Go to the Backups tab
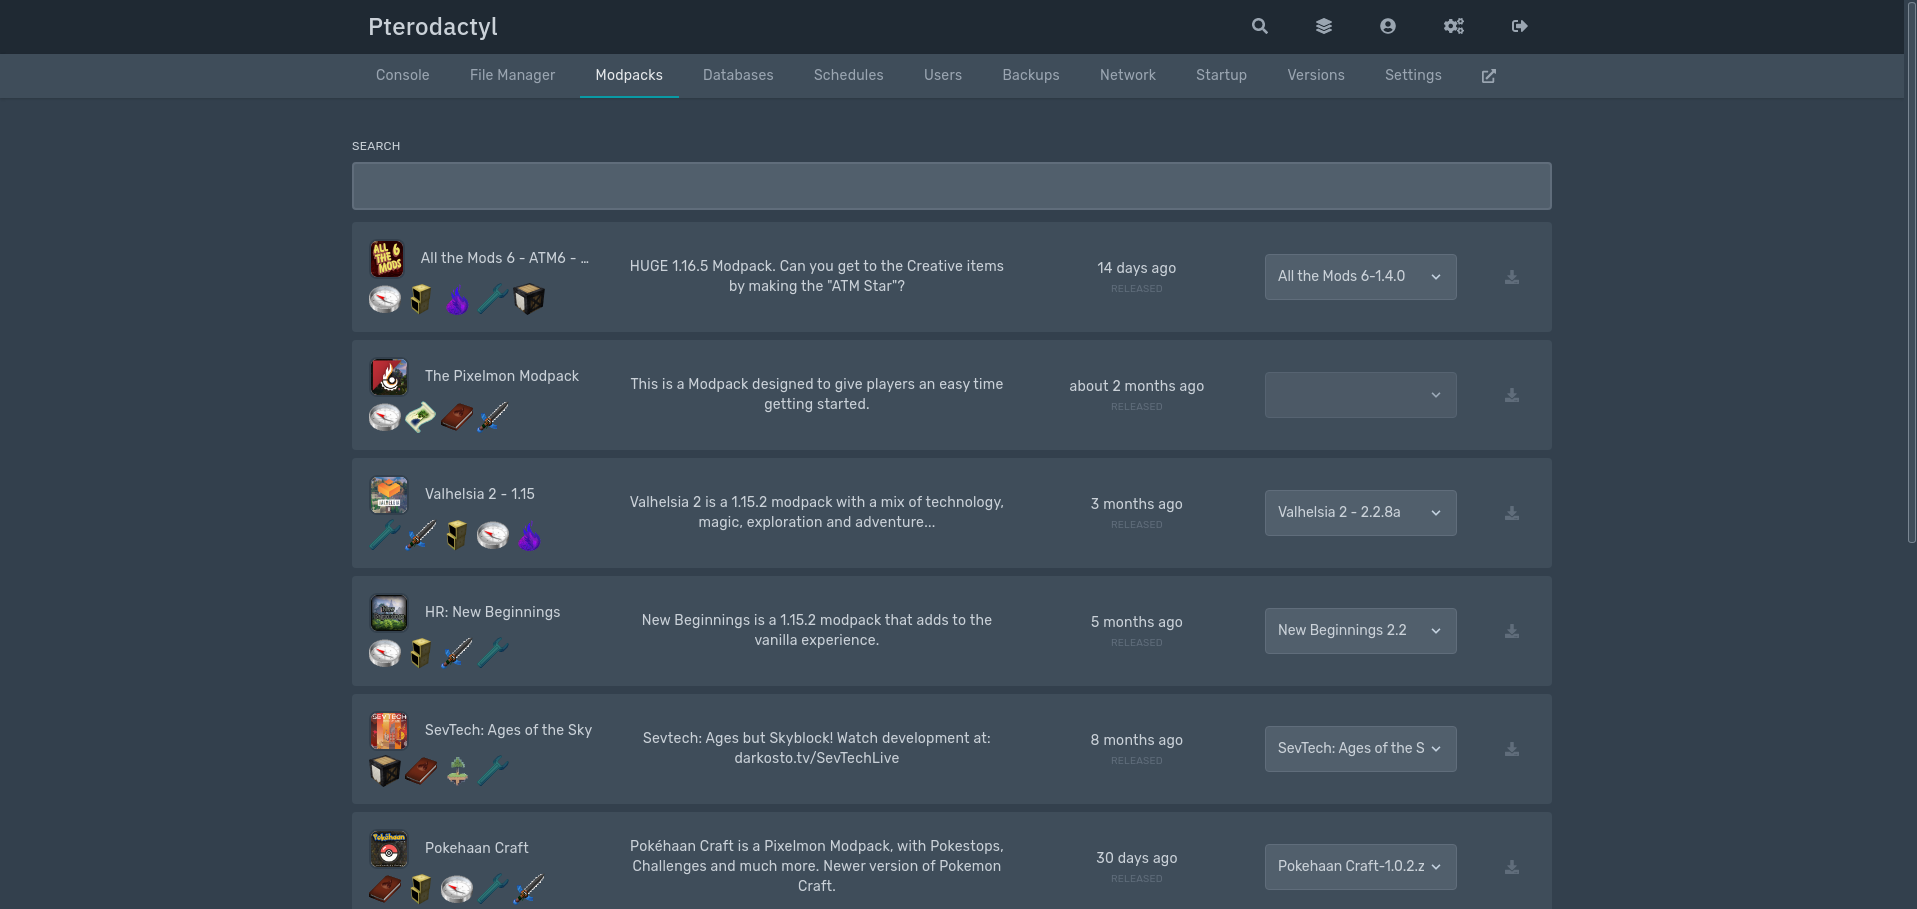 (1030, 76)
